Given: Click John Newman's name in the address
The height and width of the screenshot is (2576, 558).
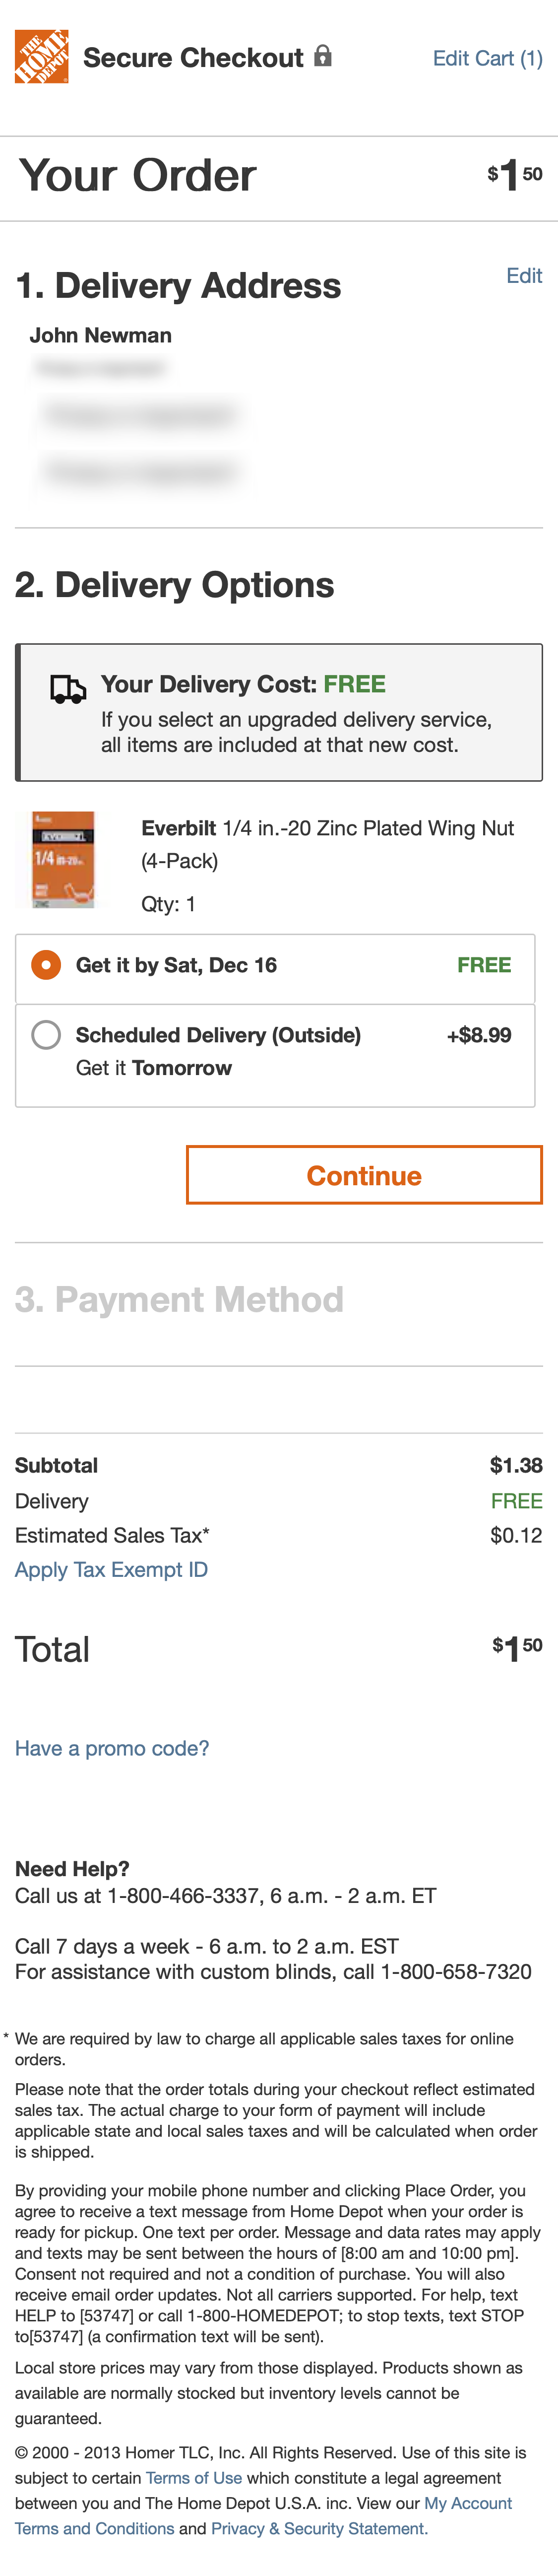Looking at the screenshot, I should click(100, 335).
